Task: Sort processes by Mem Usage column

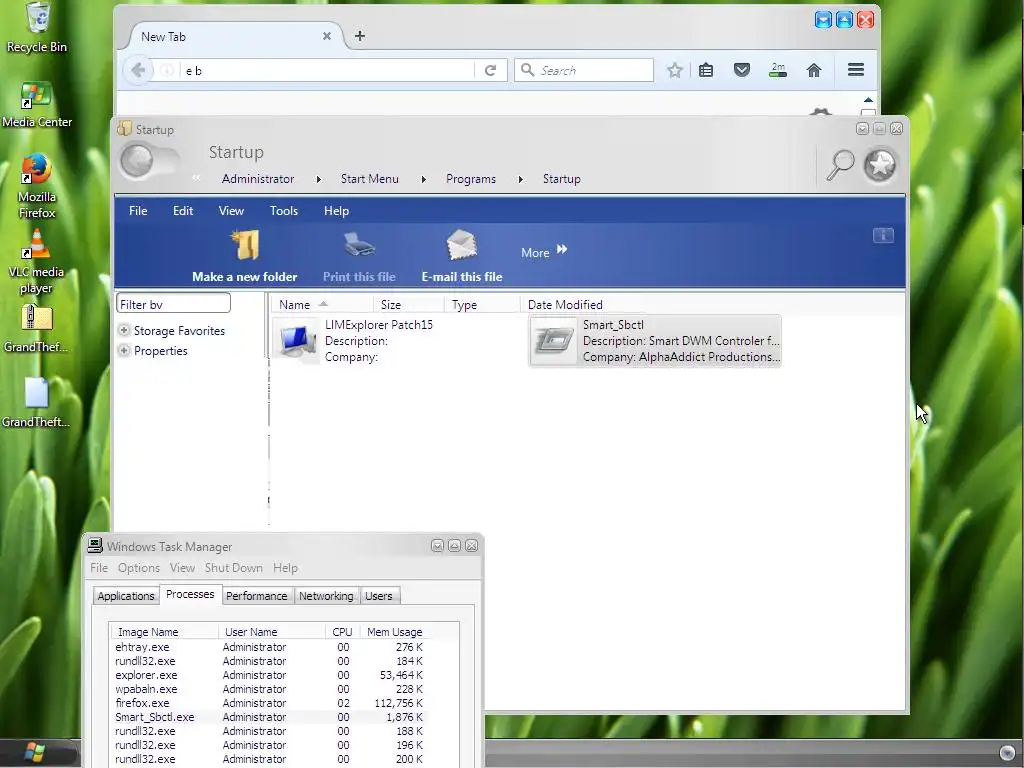Action: tap(394, 632)
